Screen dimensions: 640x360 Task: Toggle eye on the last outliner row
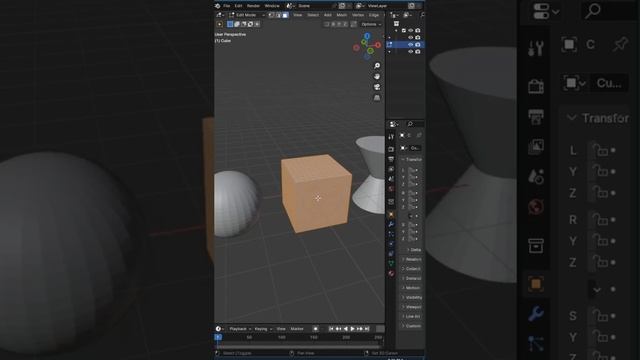coord(411,51)
